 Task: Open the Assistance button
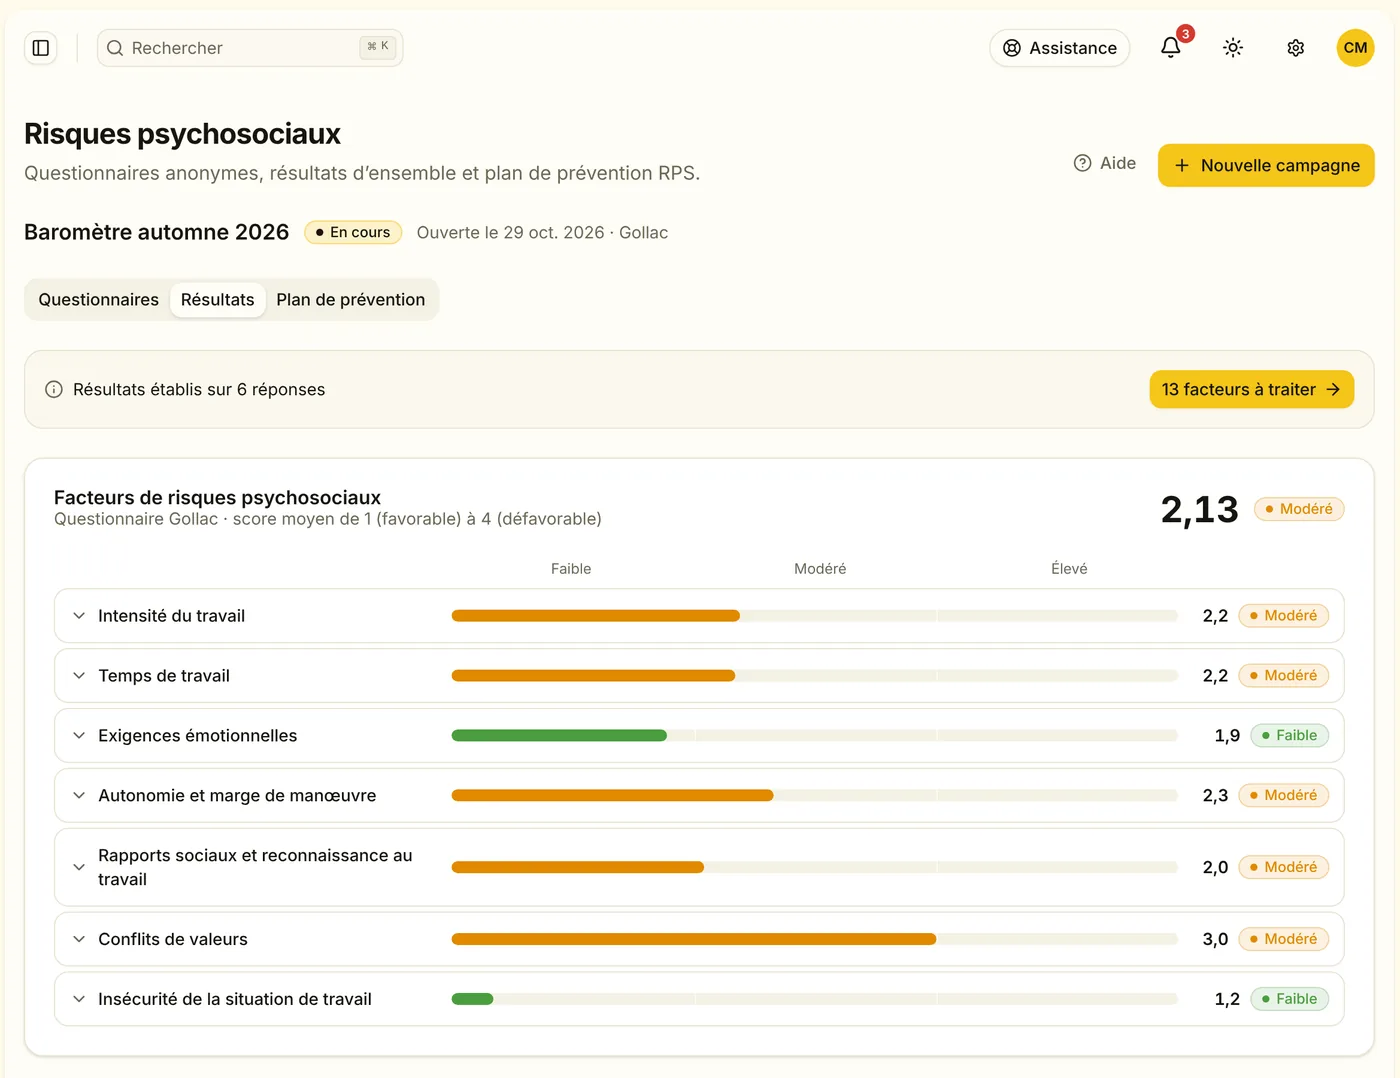click(x=1059, y=48)
